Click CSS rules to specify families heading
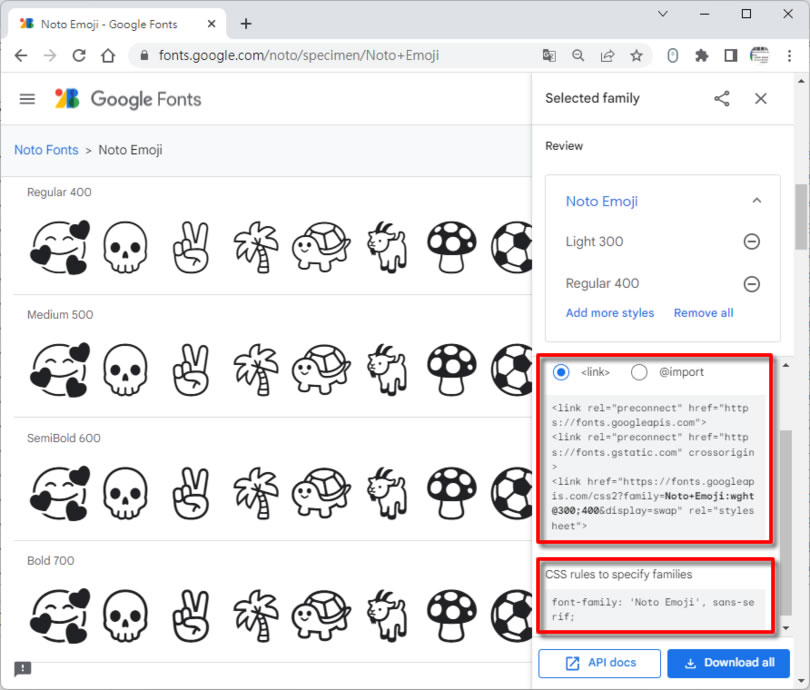The image size is (810, 690). pyautogui.click(x=618, y=574)
